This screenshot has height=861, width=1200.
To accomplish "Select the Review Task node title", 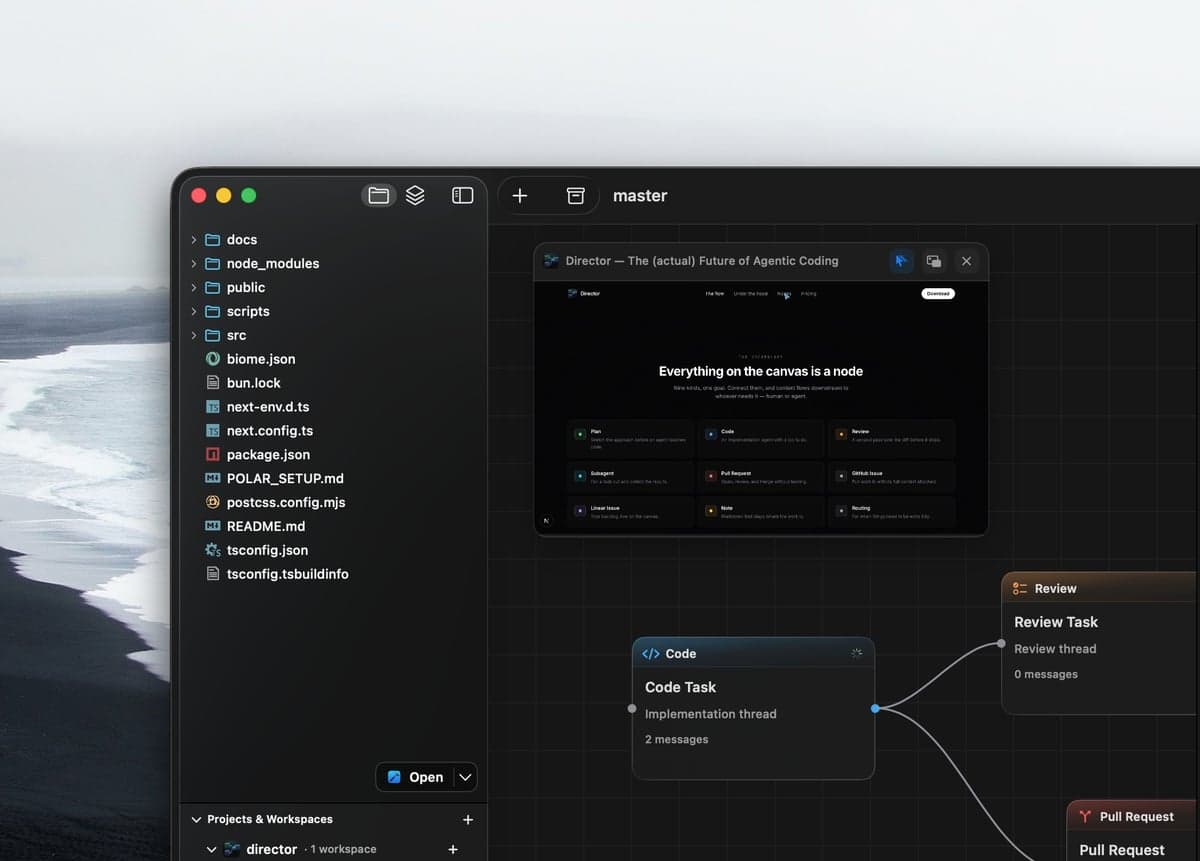I will coord(1056,622).
